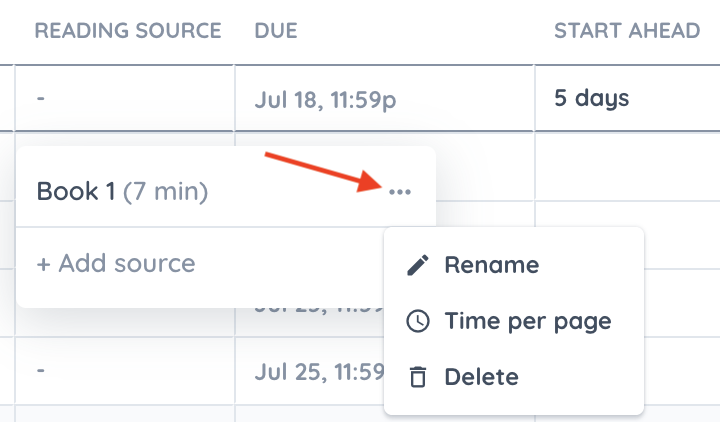Click the empty start ahead cell beside Book 1
Image resolution: width=720 pixels, height=422 pixels.
pyautogui.click(x=627, y=167)
